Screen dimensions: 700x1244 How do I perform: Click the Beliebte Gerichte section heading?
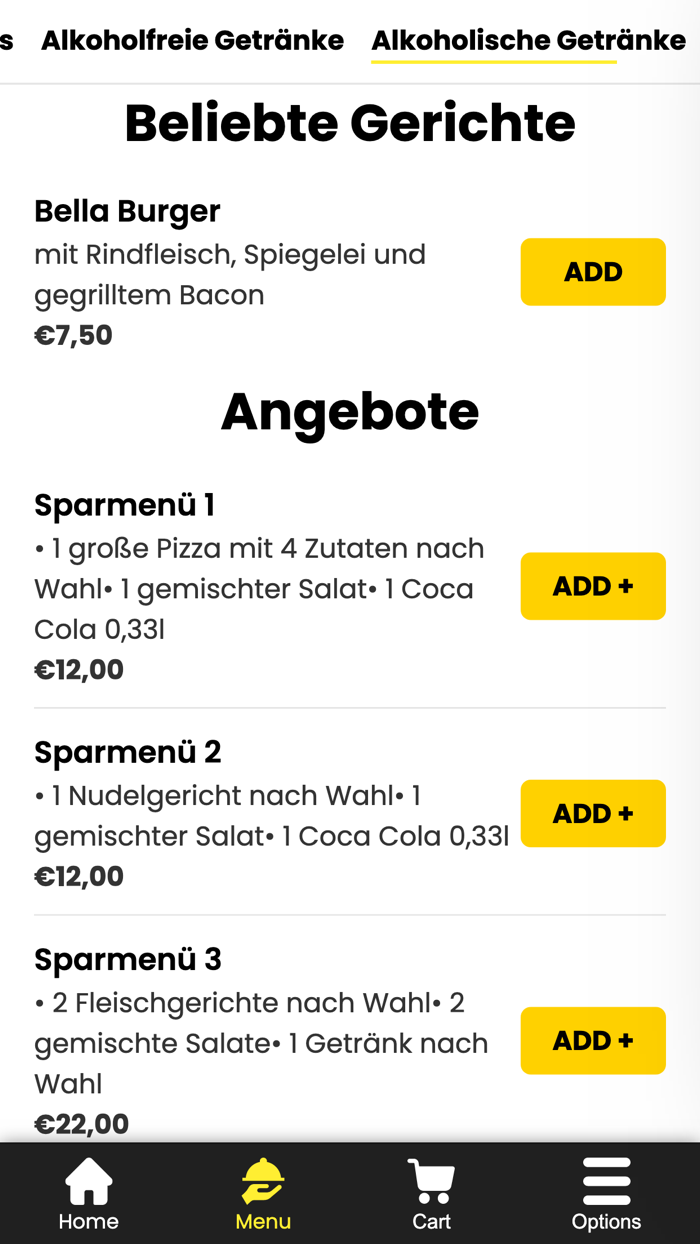(349, 122)
